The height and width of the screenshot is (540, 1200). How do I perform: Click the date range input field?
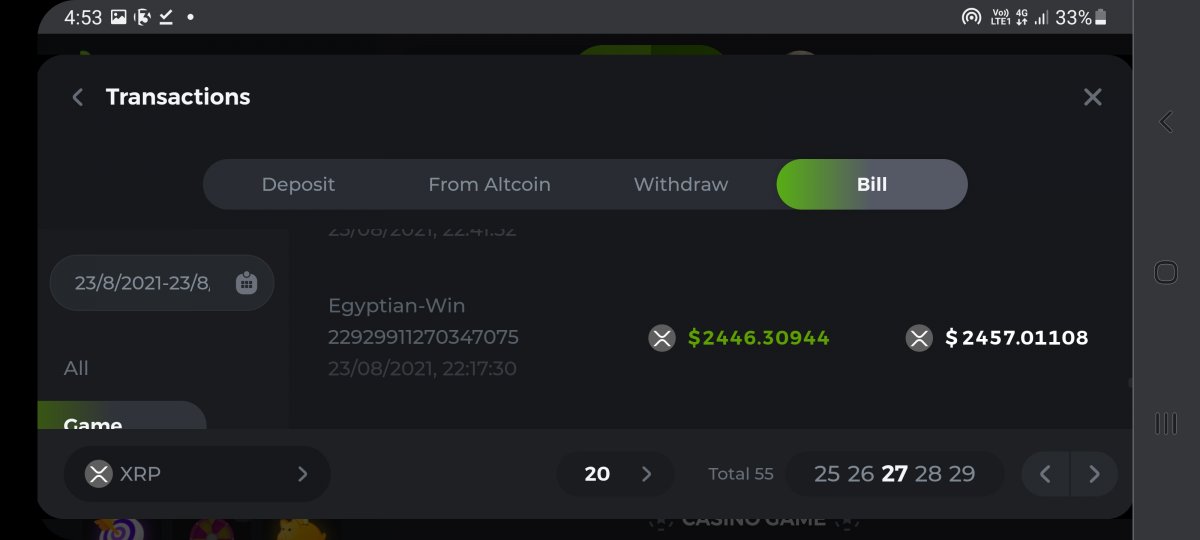point(142,283)
